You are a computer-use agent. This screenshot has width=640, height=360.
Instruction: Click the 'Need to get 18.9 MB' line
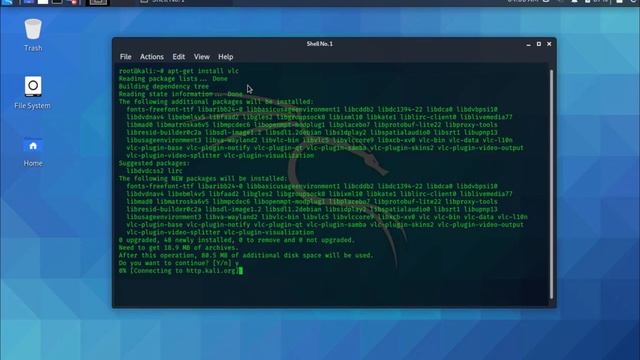point(178,248)
